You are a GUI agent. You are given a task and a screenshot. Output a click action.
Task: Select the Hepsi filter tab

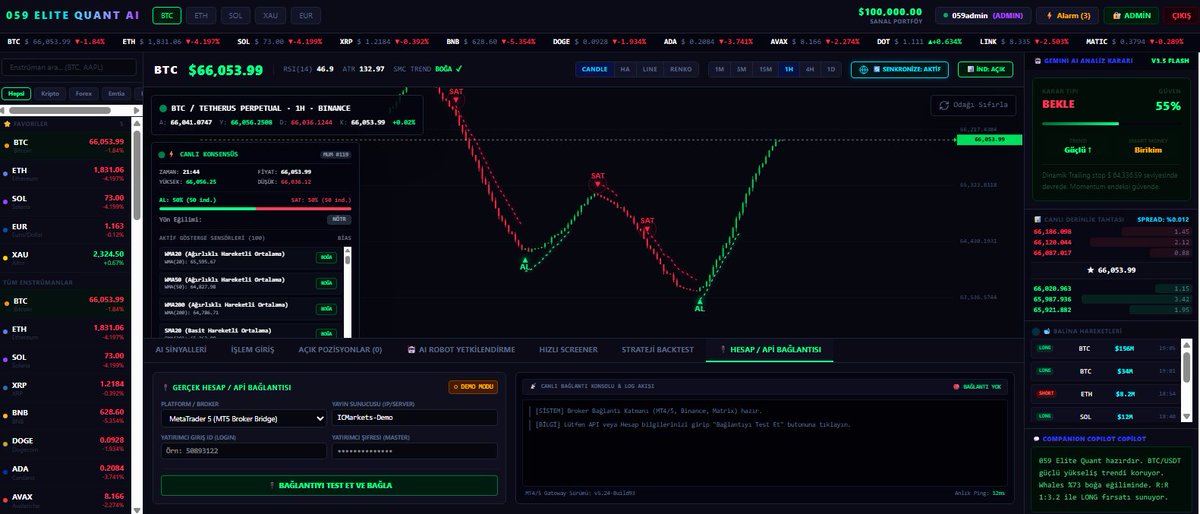click(16, 93)
